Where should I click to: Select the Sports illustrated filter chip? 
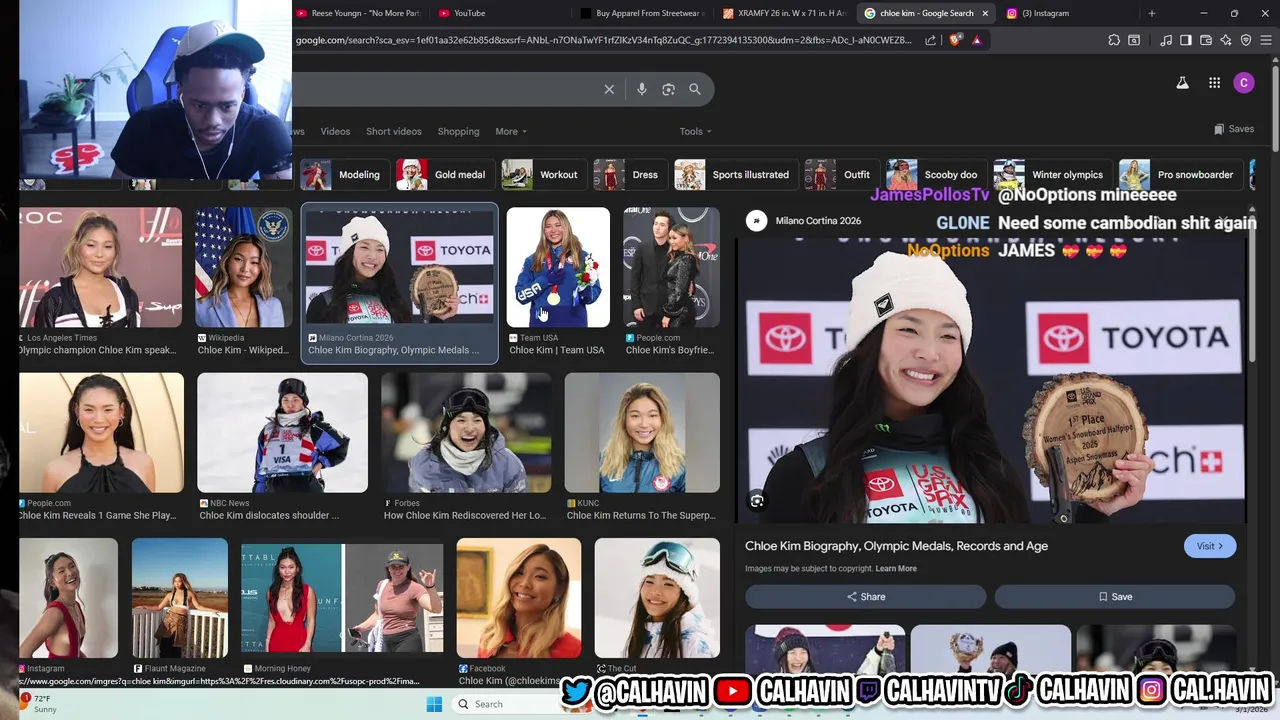[x=735, y=174]
